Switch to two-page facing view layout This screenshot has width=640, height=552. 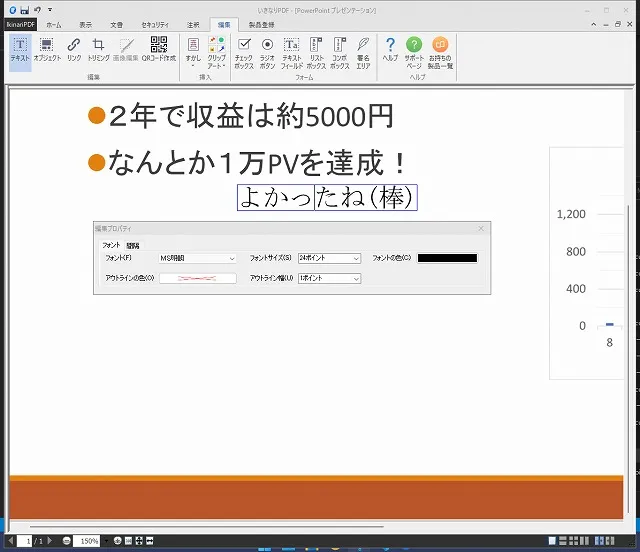point(584,541)
